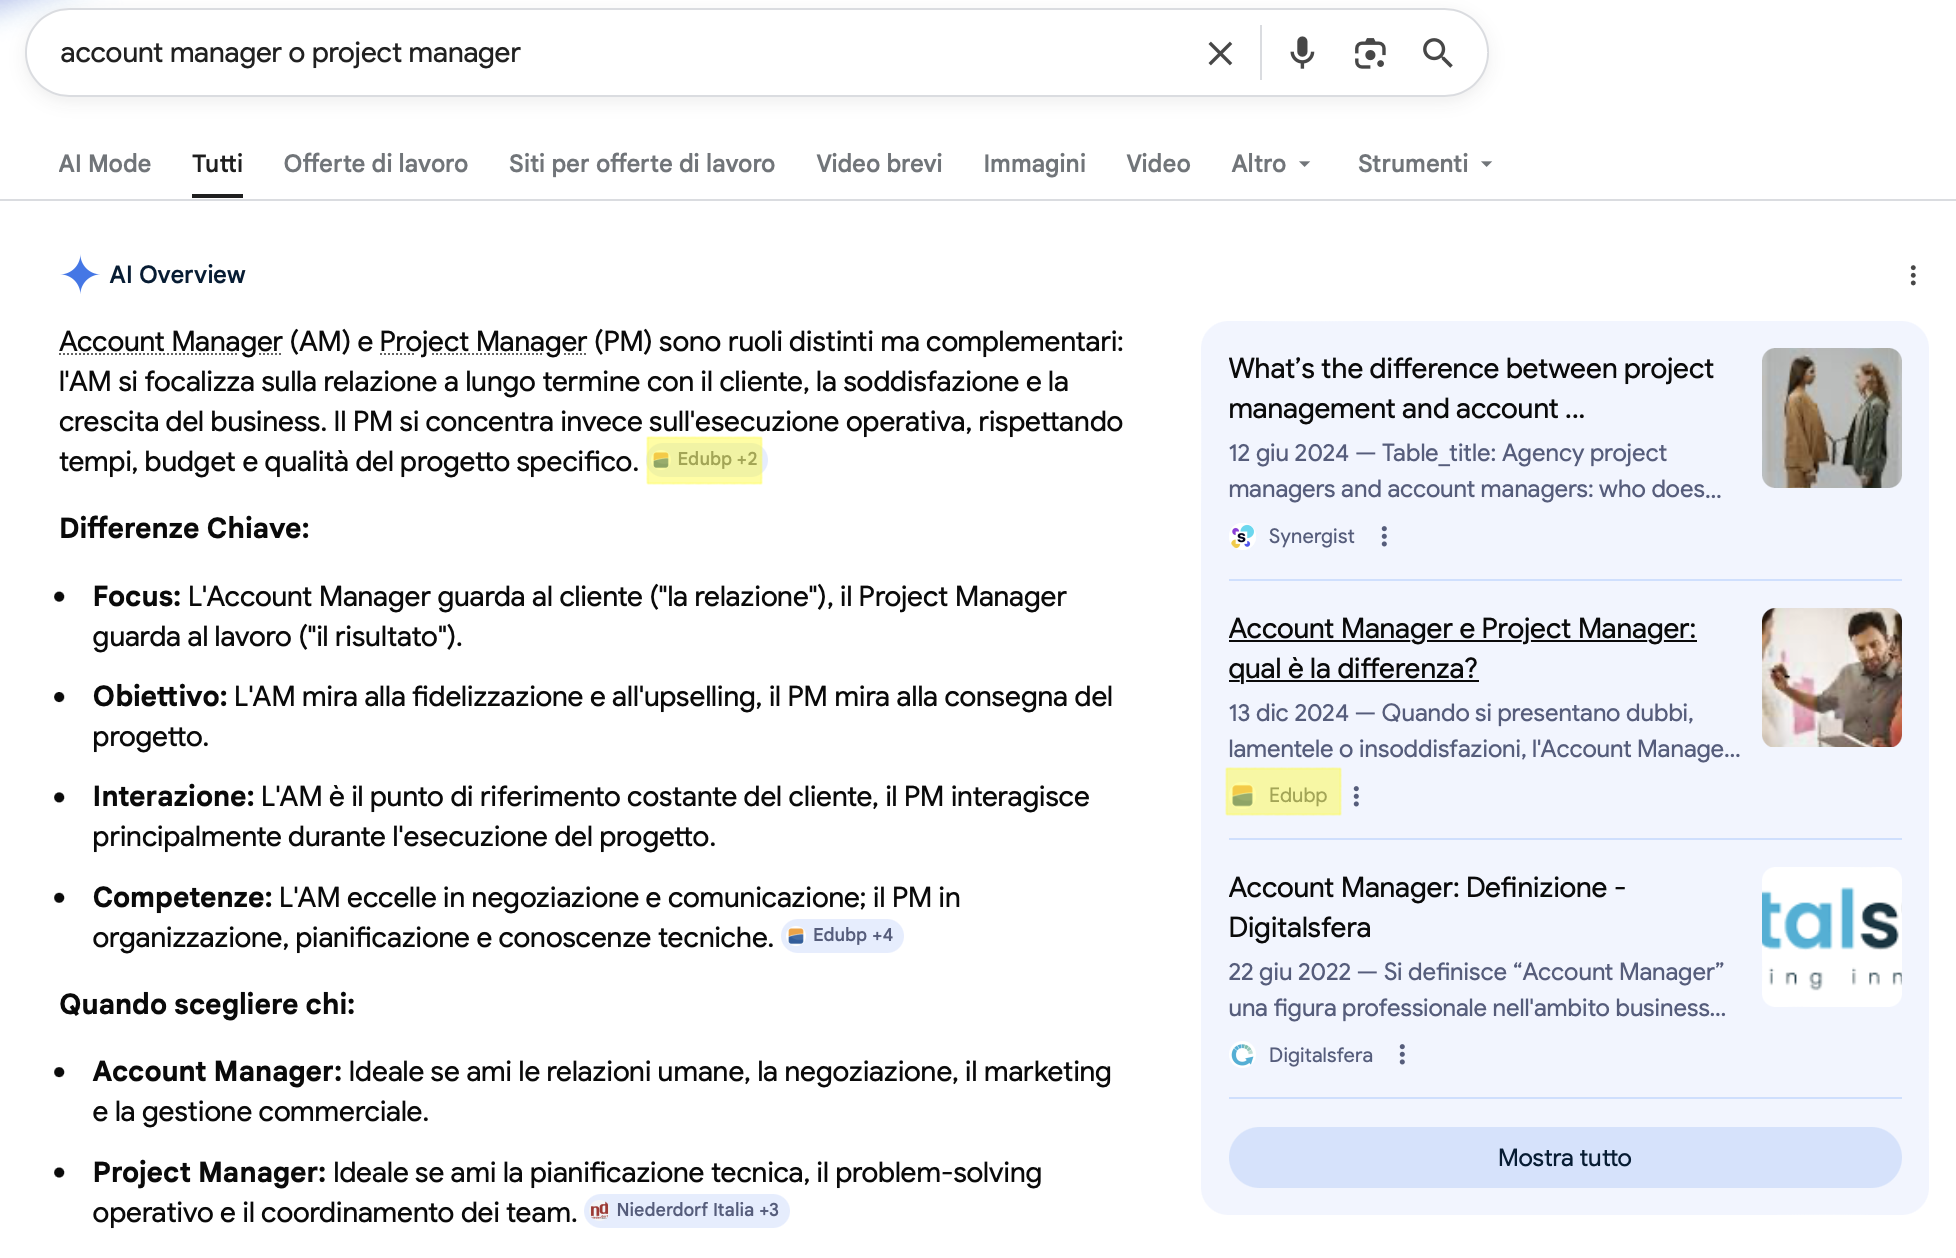Clear the search query with the X icon
This screenshot has height=1258, width=1956.
(x=1219, y=52)
